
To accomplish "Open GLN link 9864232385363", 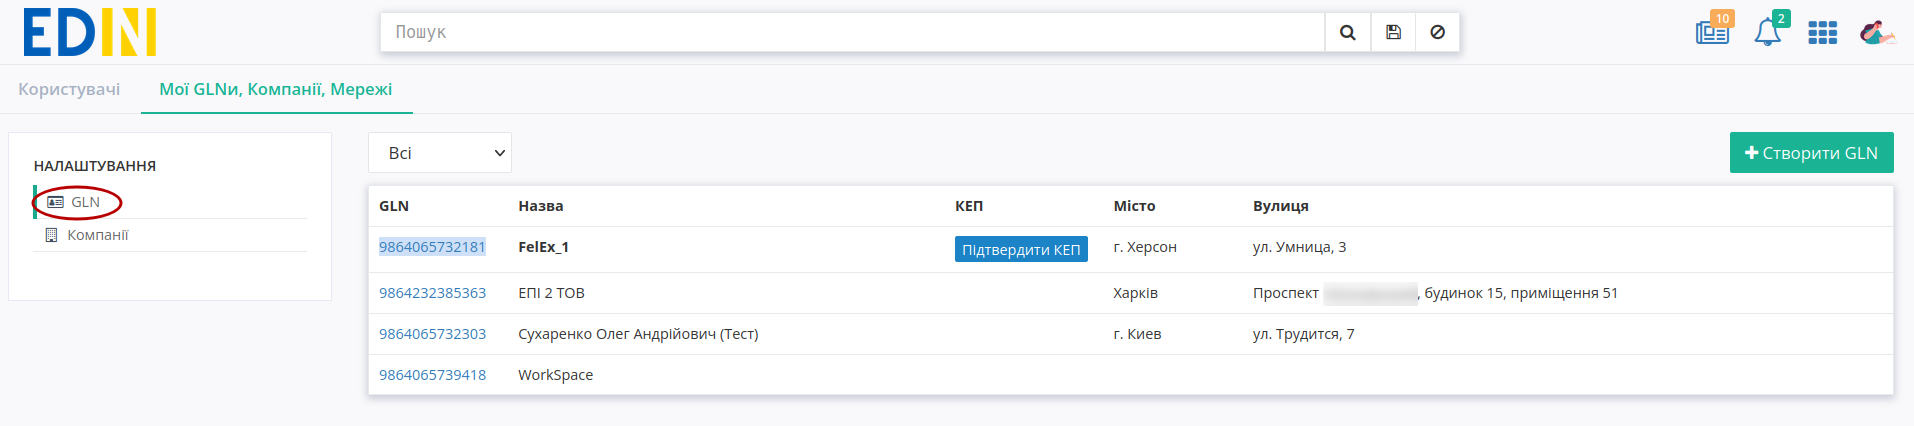I will click(x=432, y=293).
